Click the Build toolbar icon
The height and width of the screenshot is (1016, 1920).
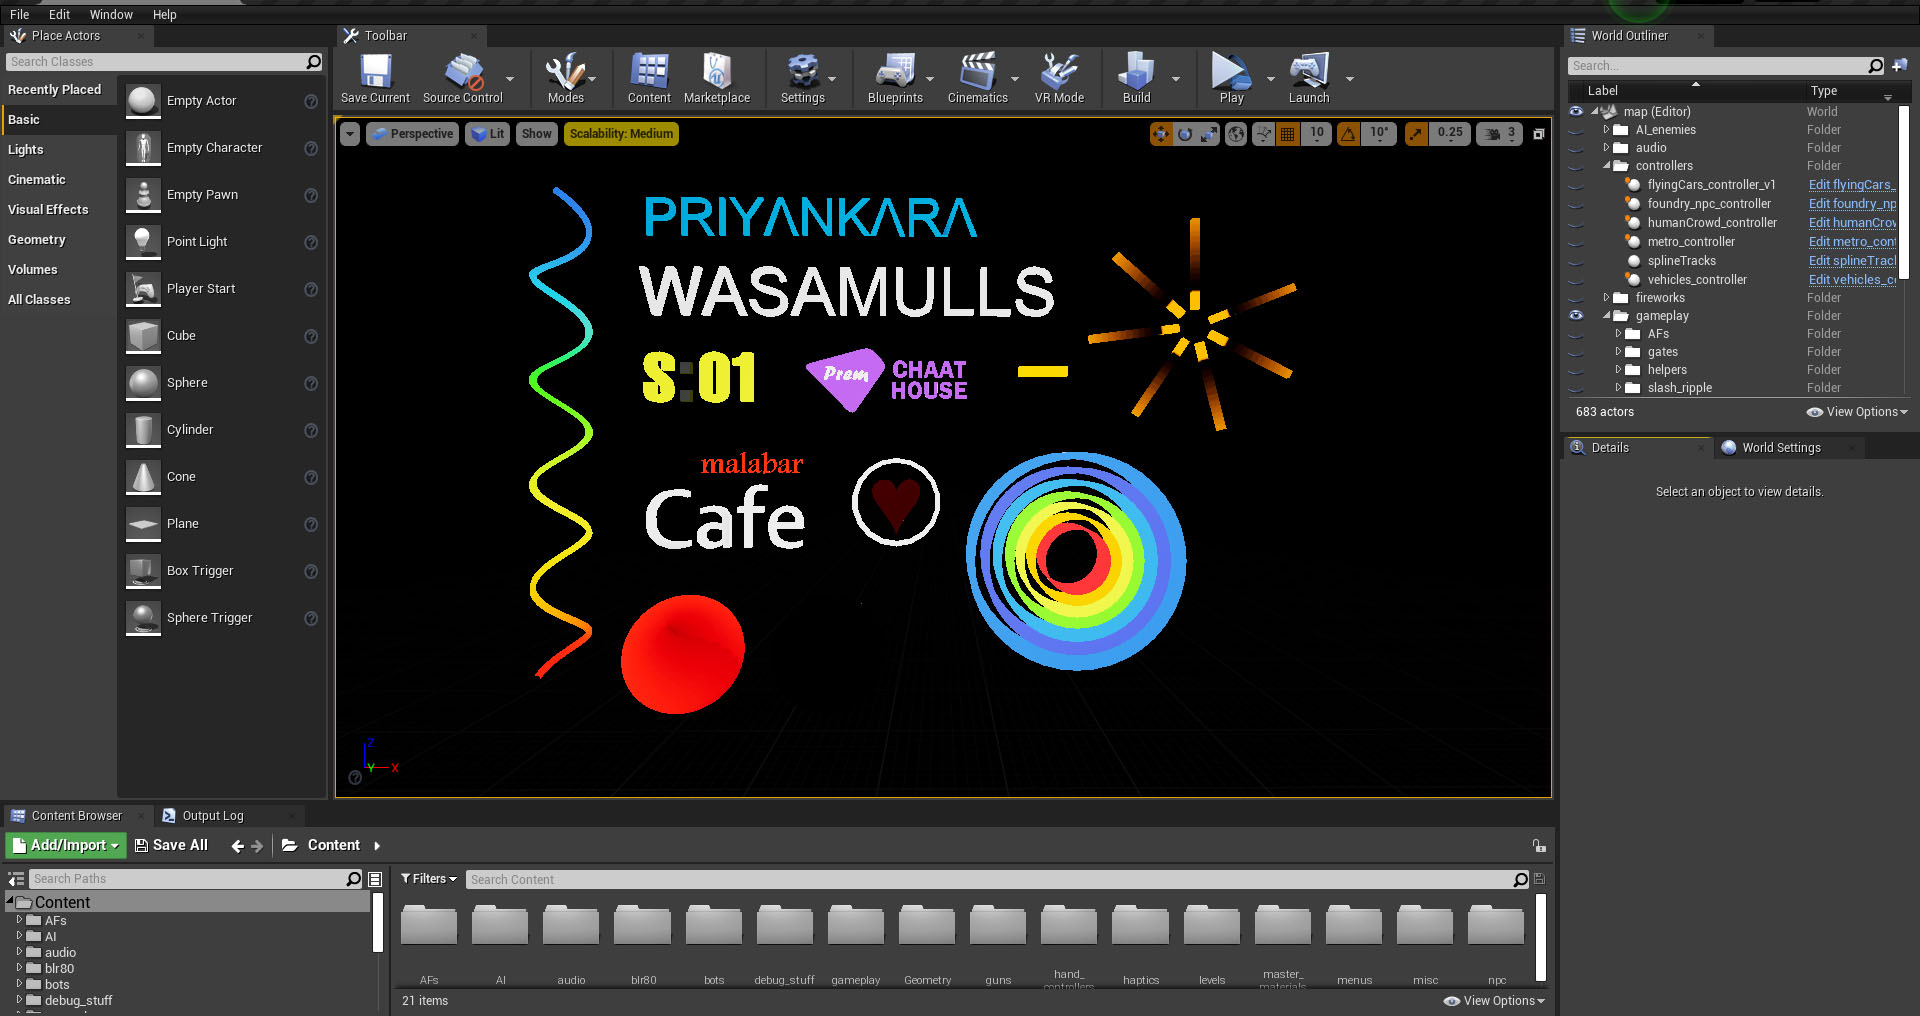coord(1136,78)
